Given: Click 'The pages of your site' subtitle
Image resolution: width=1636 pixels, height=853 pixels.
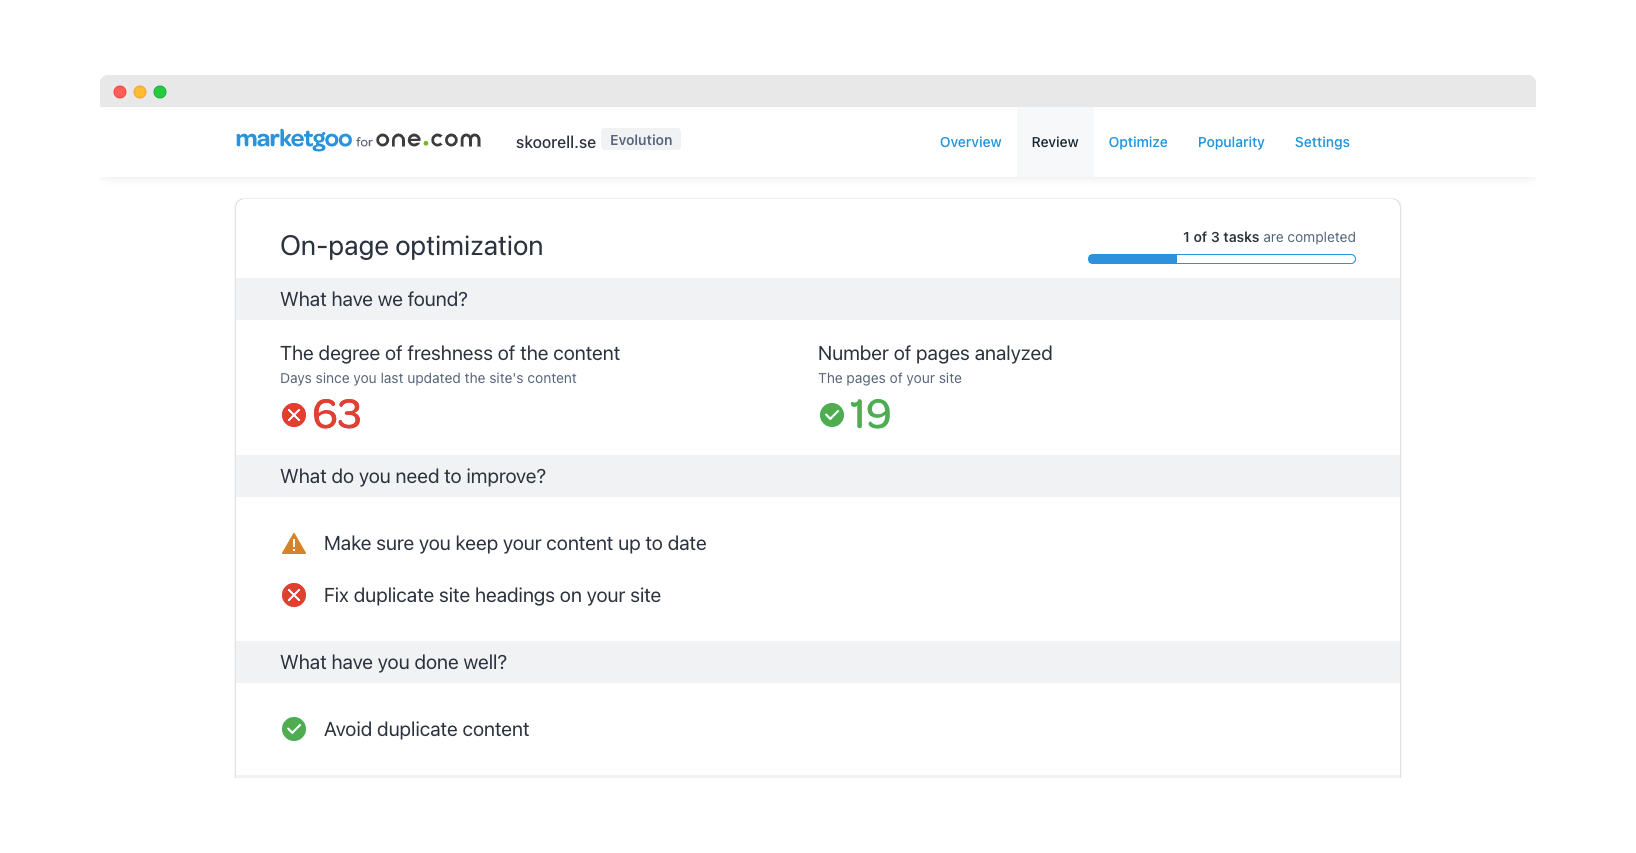Looking at the screenshot, I should pyautogui.click(x=890, y=378).
